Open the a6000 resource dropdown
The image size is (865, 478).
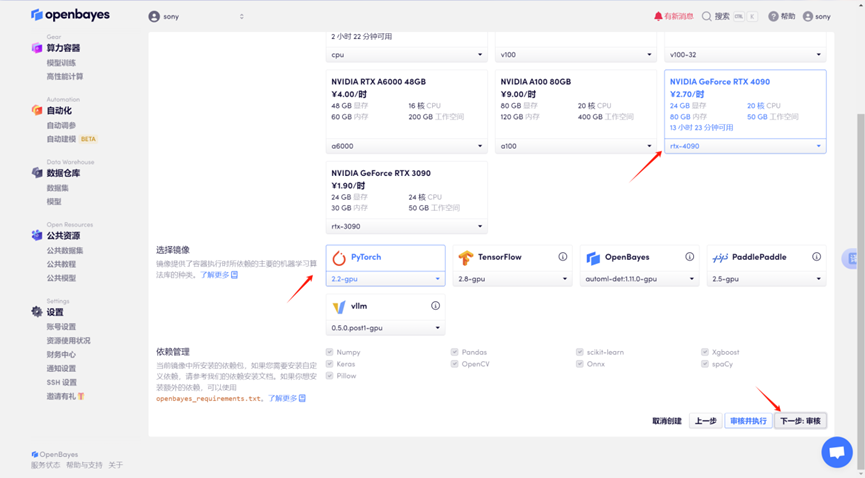[407, 146]
